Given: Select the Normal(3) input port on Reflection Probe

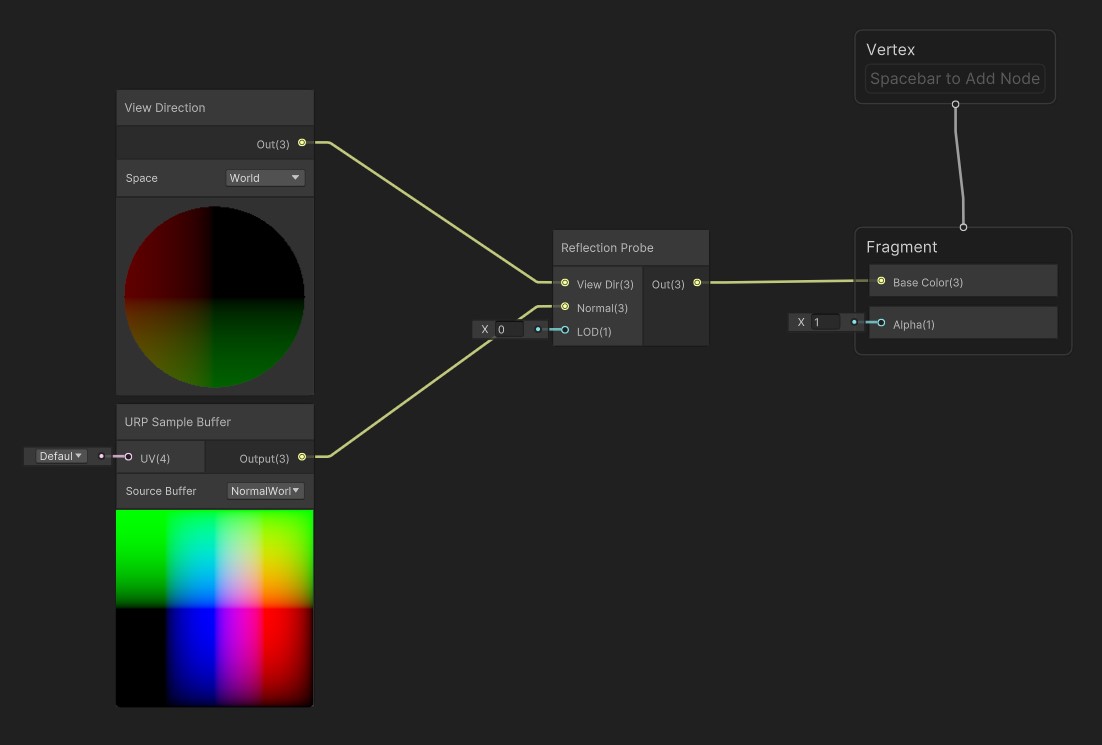Looking at the screenshot, I should coord(563,308).
